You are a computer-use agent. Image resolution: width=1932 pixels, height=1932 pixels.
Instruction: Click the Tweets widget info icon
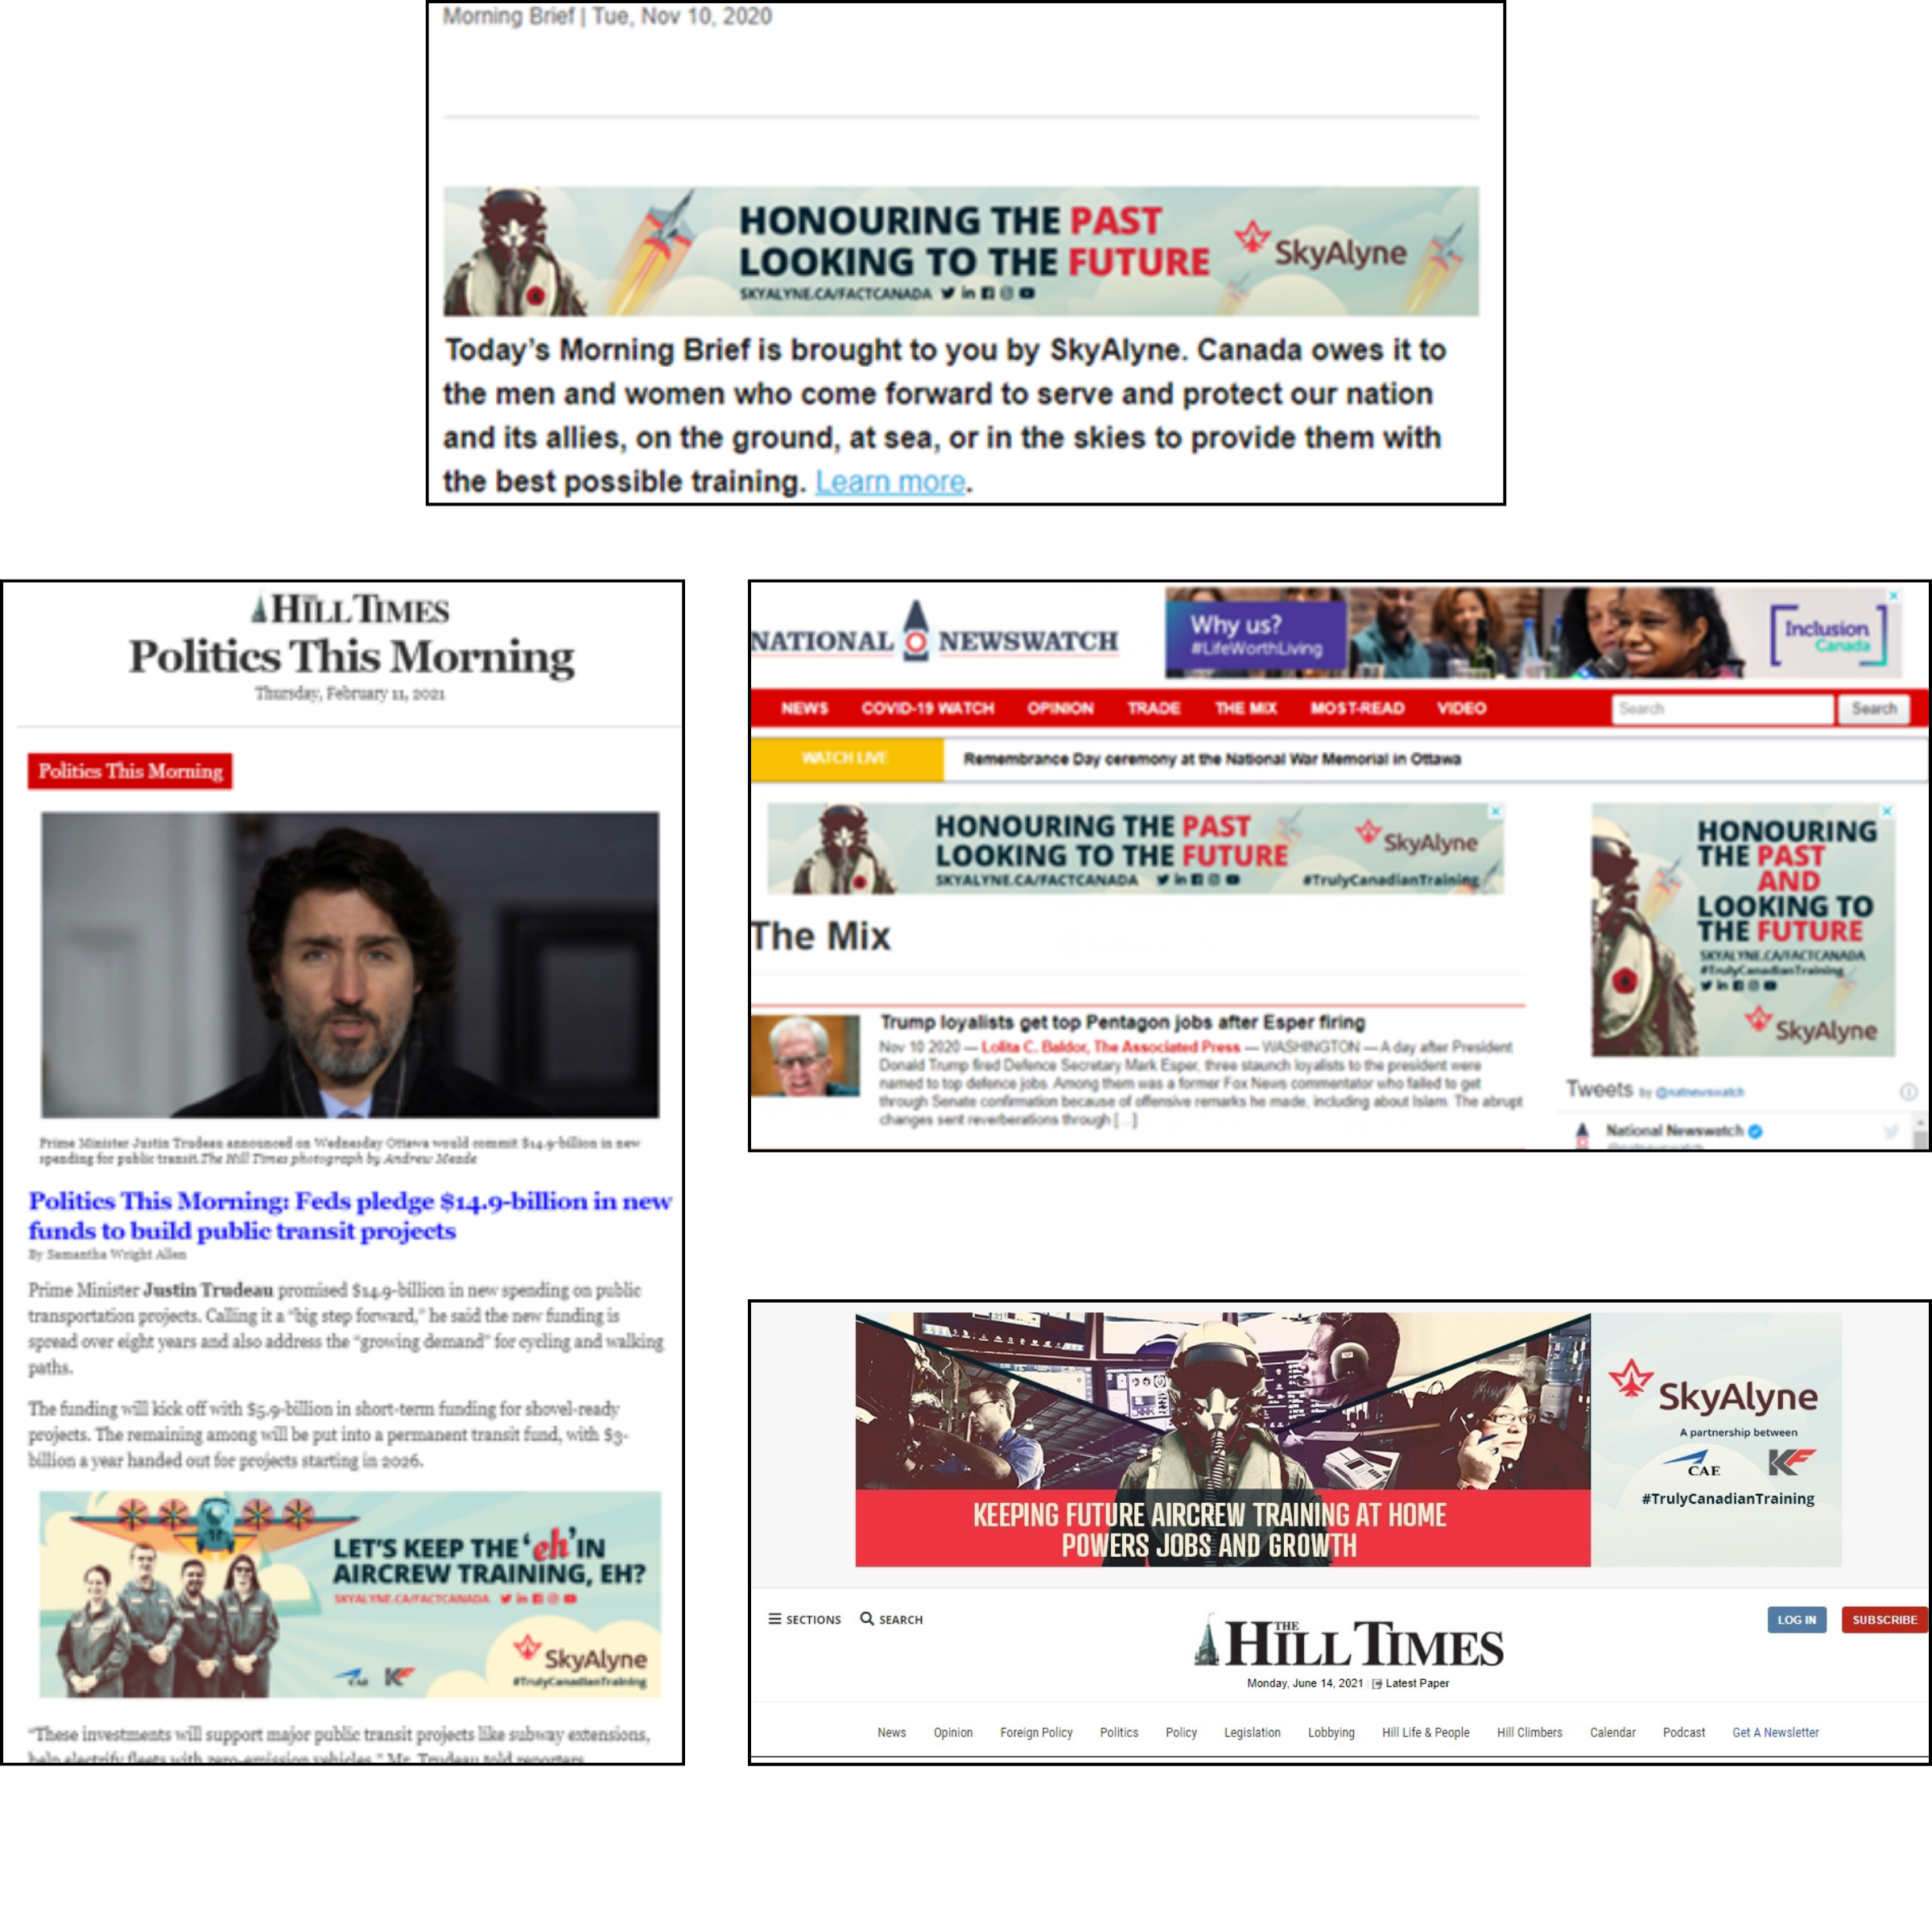pos(1908,1091)
